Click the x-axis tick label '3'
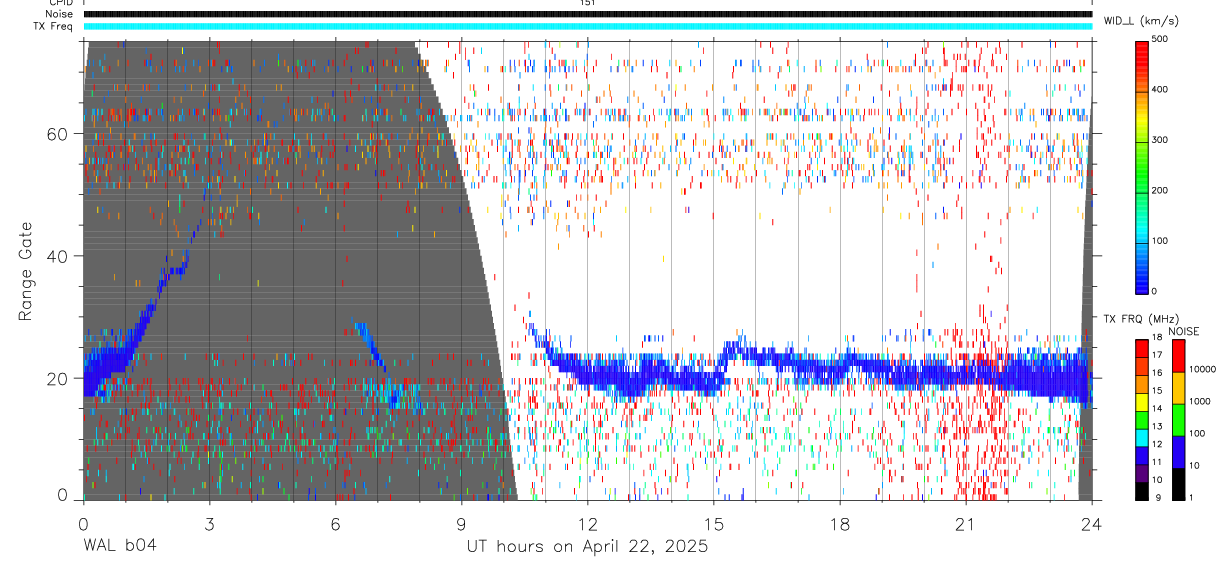The width and height of the screenshot is (1228, 567). tap(209, 524)
